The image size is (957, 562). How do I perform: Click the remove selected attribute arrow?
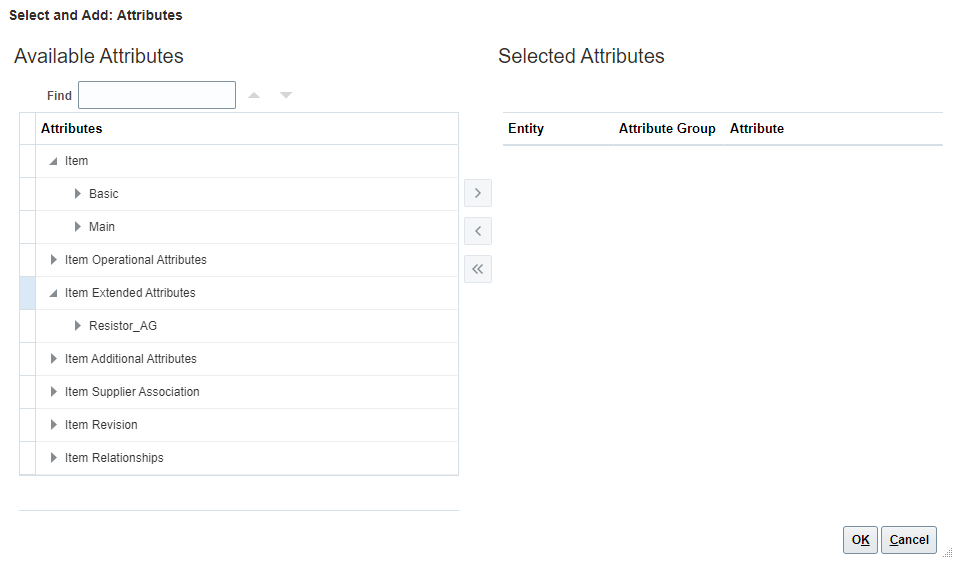478,231
